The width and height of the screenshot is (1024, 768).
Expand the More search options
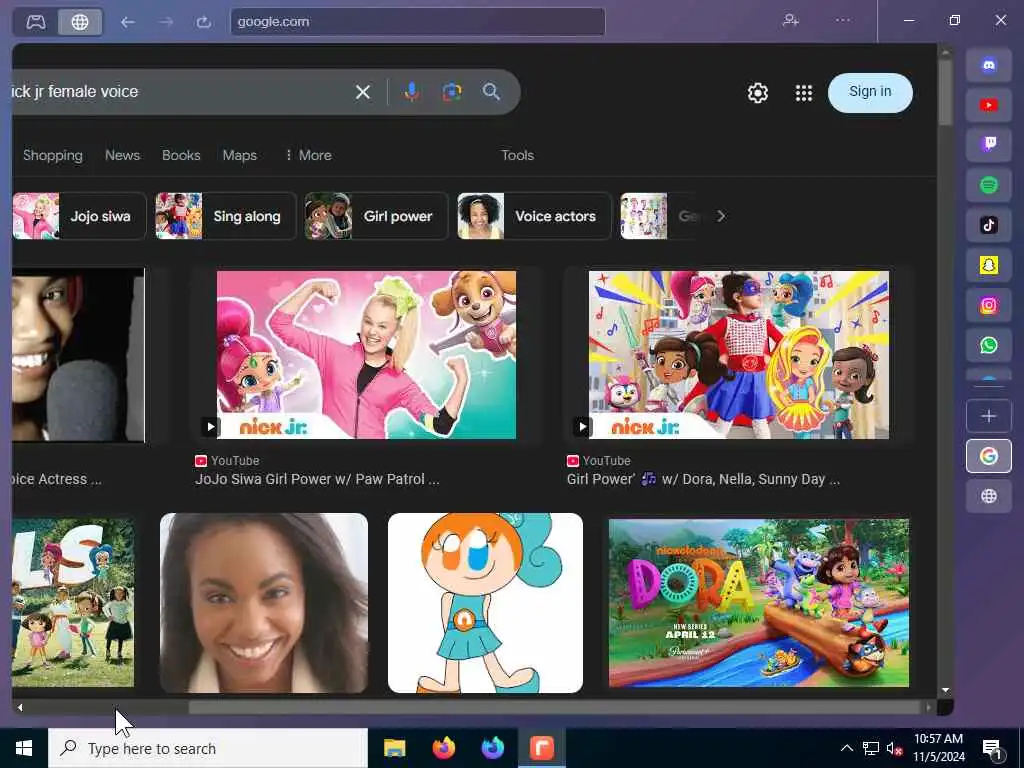point(308,155)
